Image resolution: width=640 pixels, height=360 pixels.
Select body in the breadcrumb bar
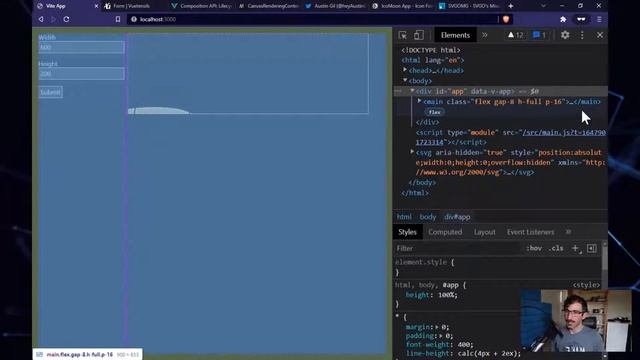coord(428,217)
